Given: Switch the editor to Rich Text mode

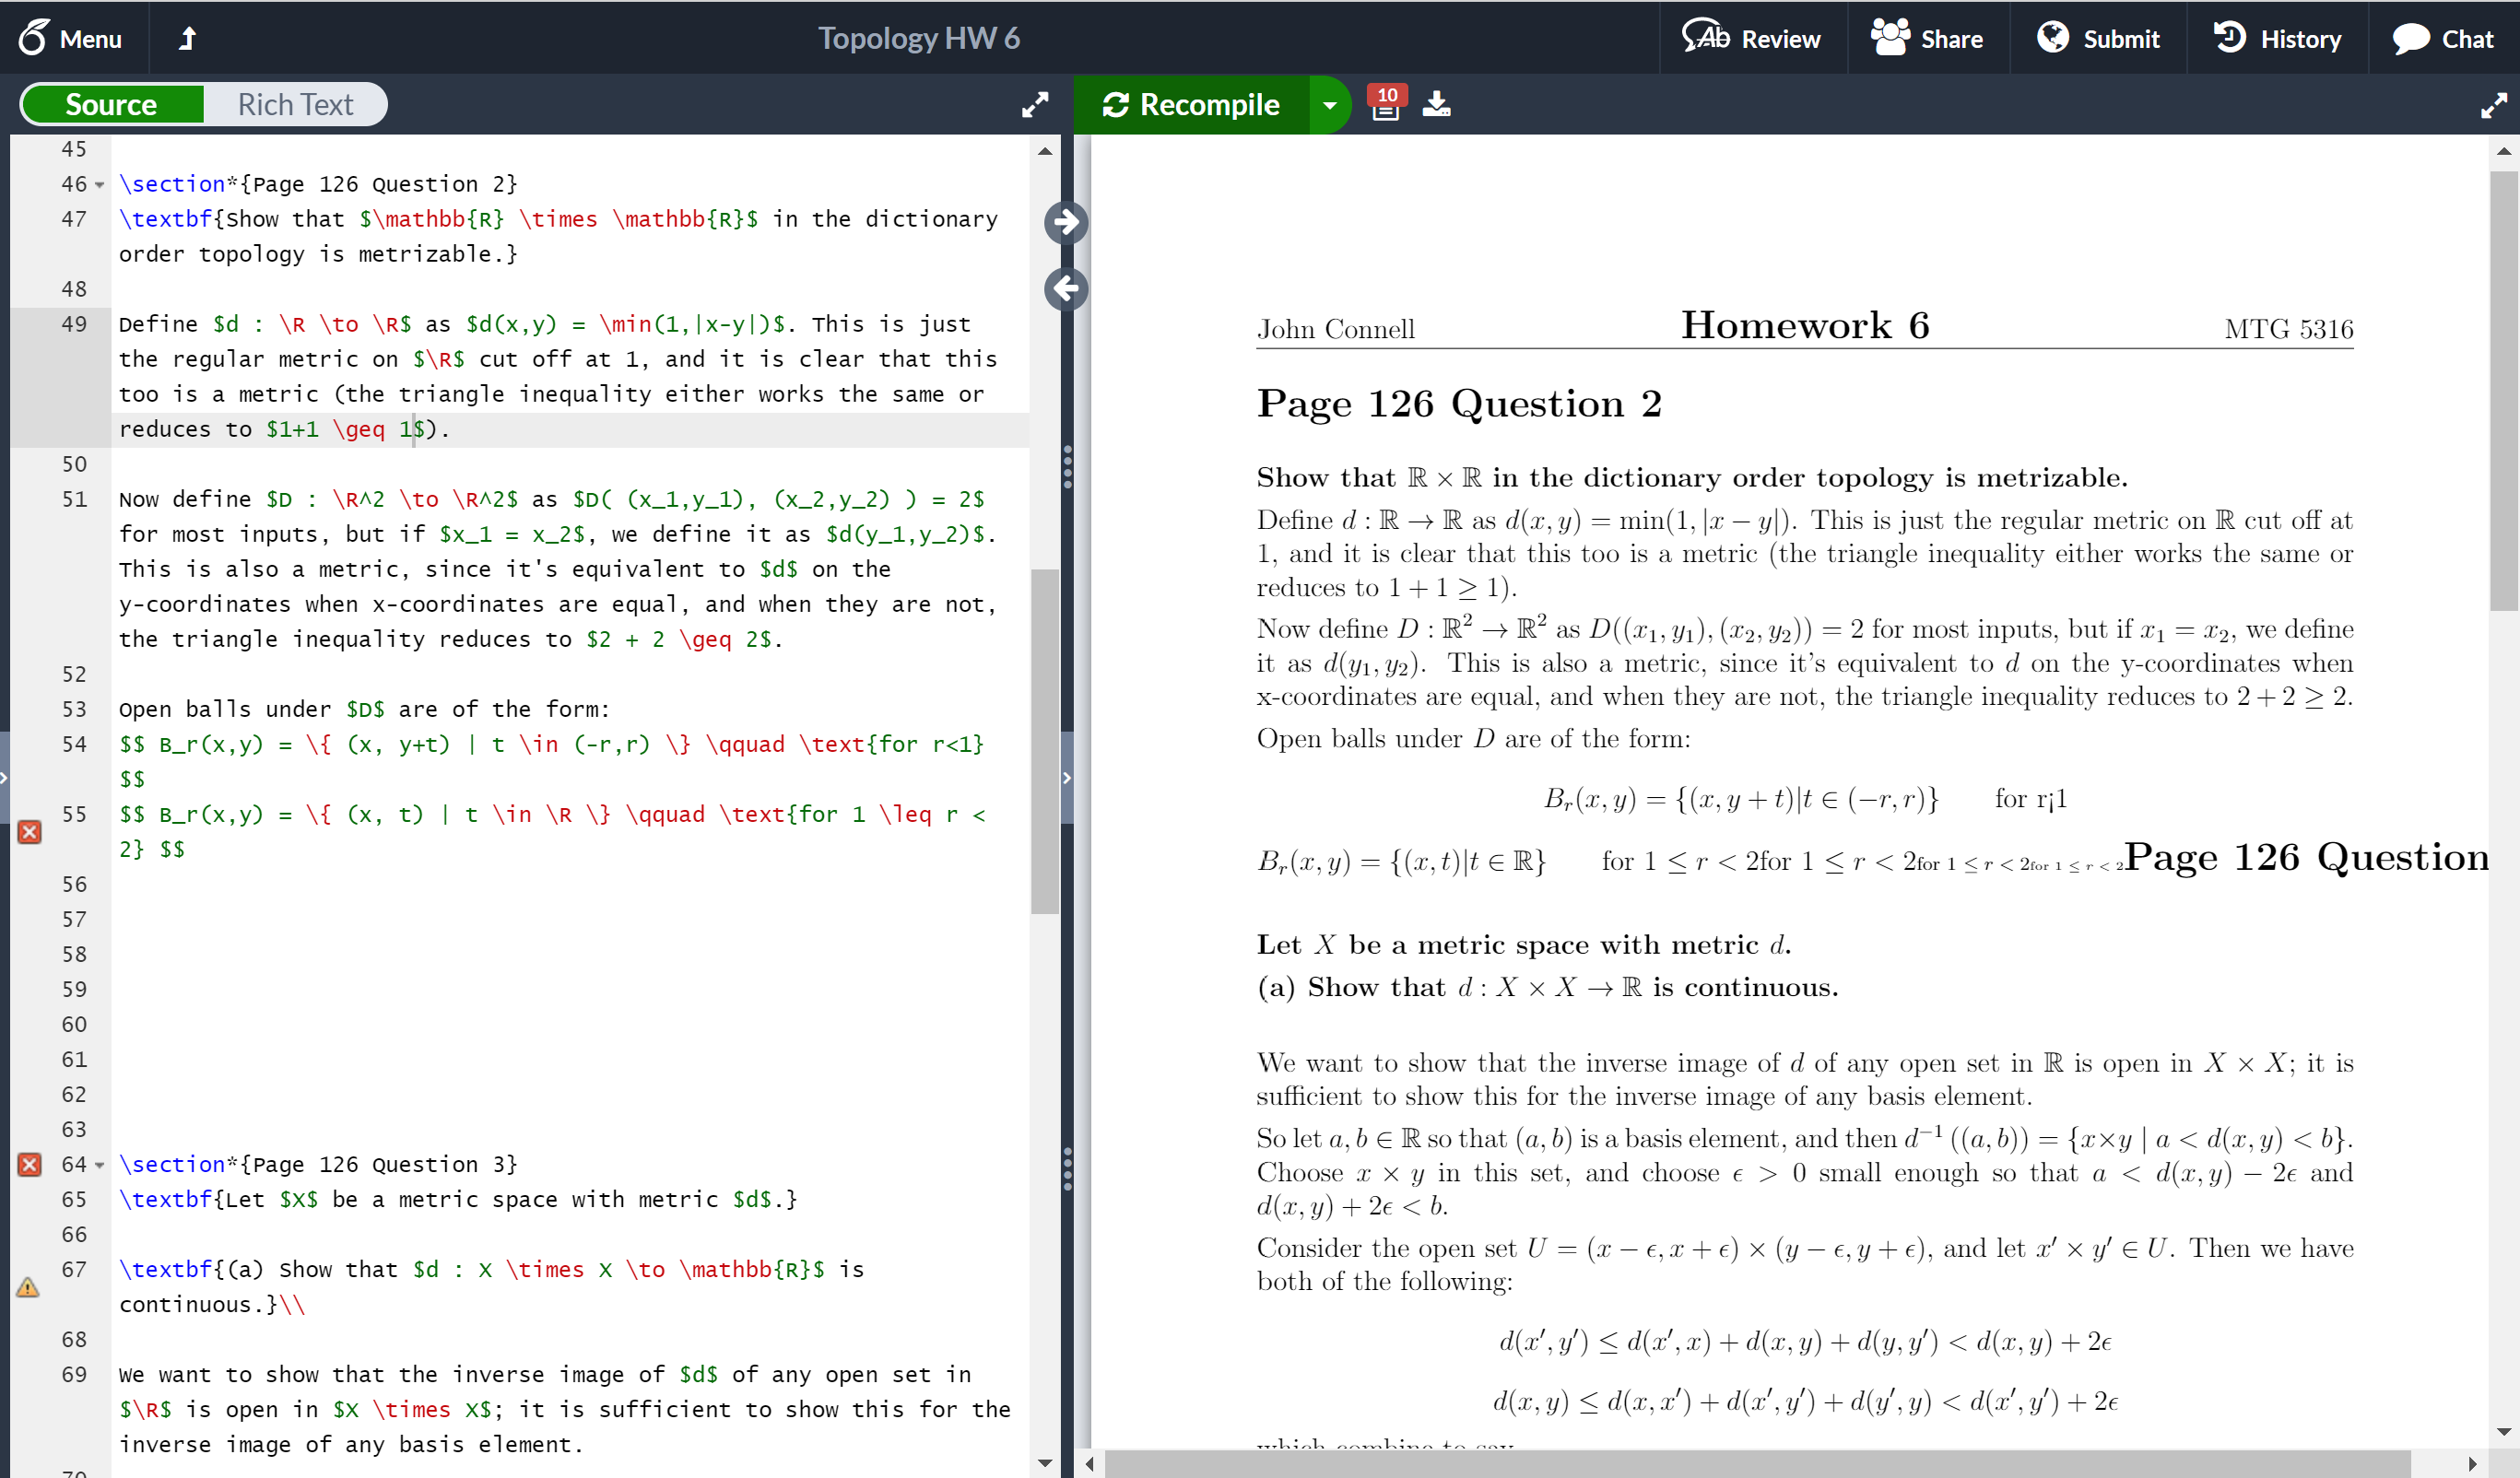Looking at the screenshot, I should click(294, 104).
